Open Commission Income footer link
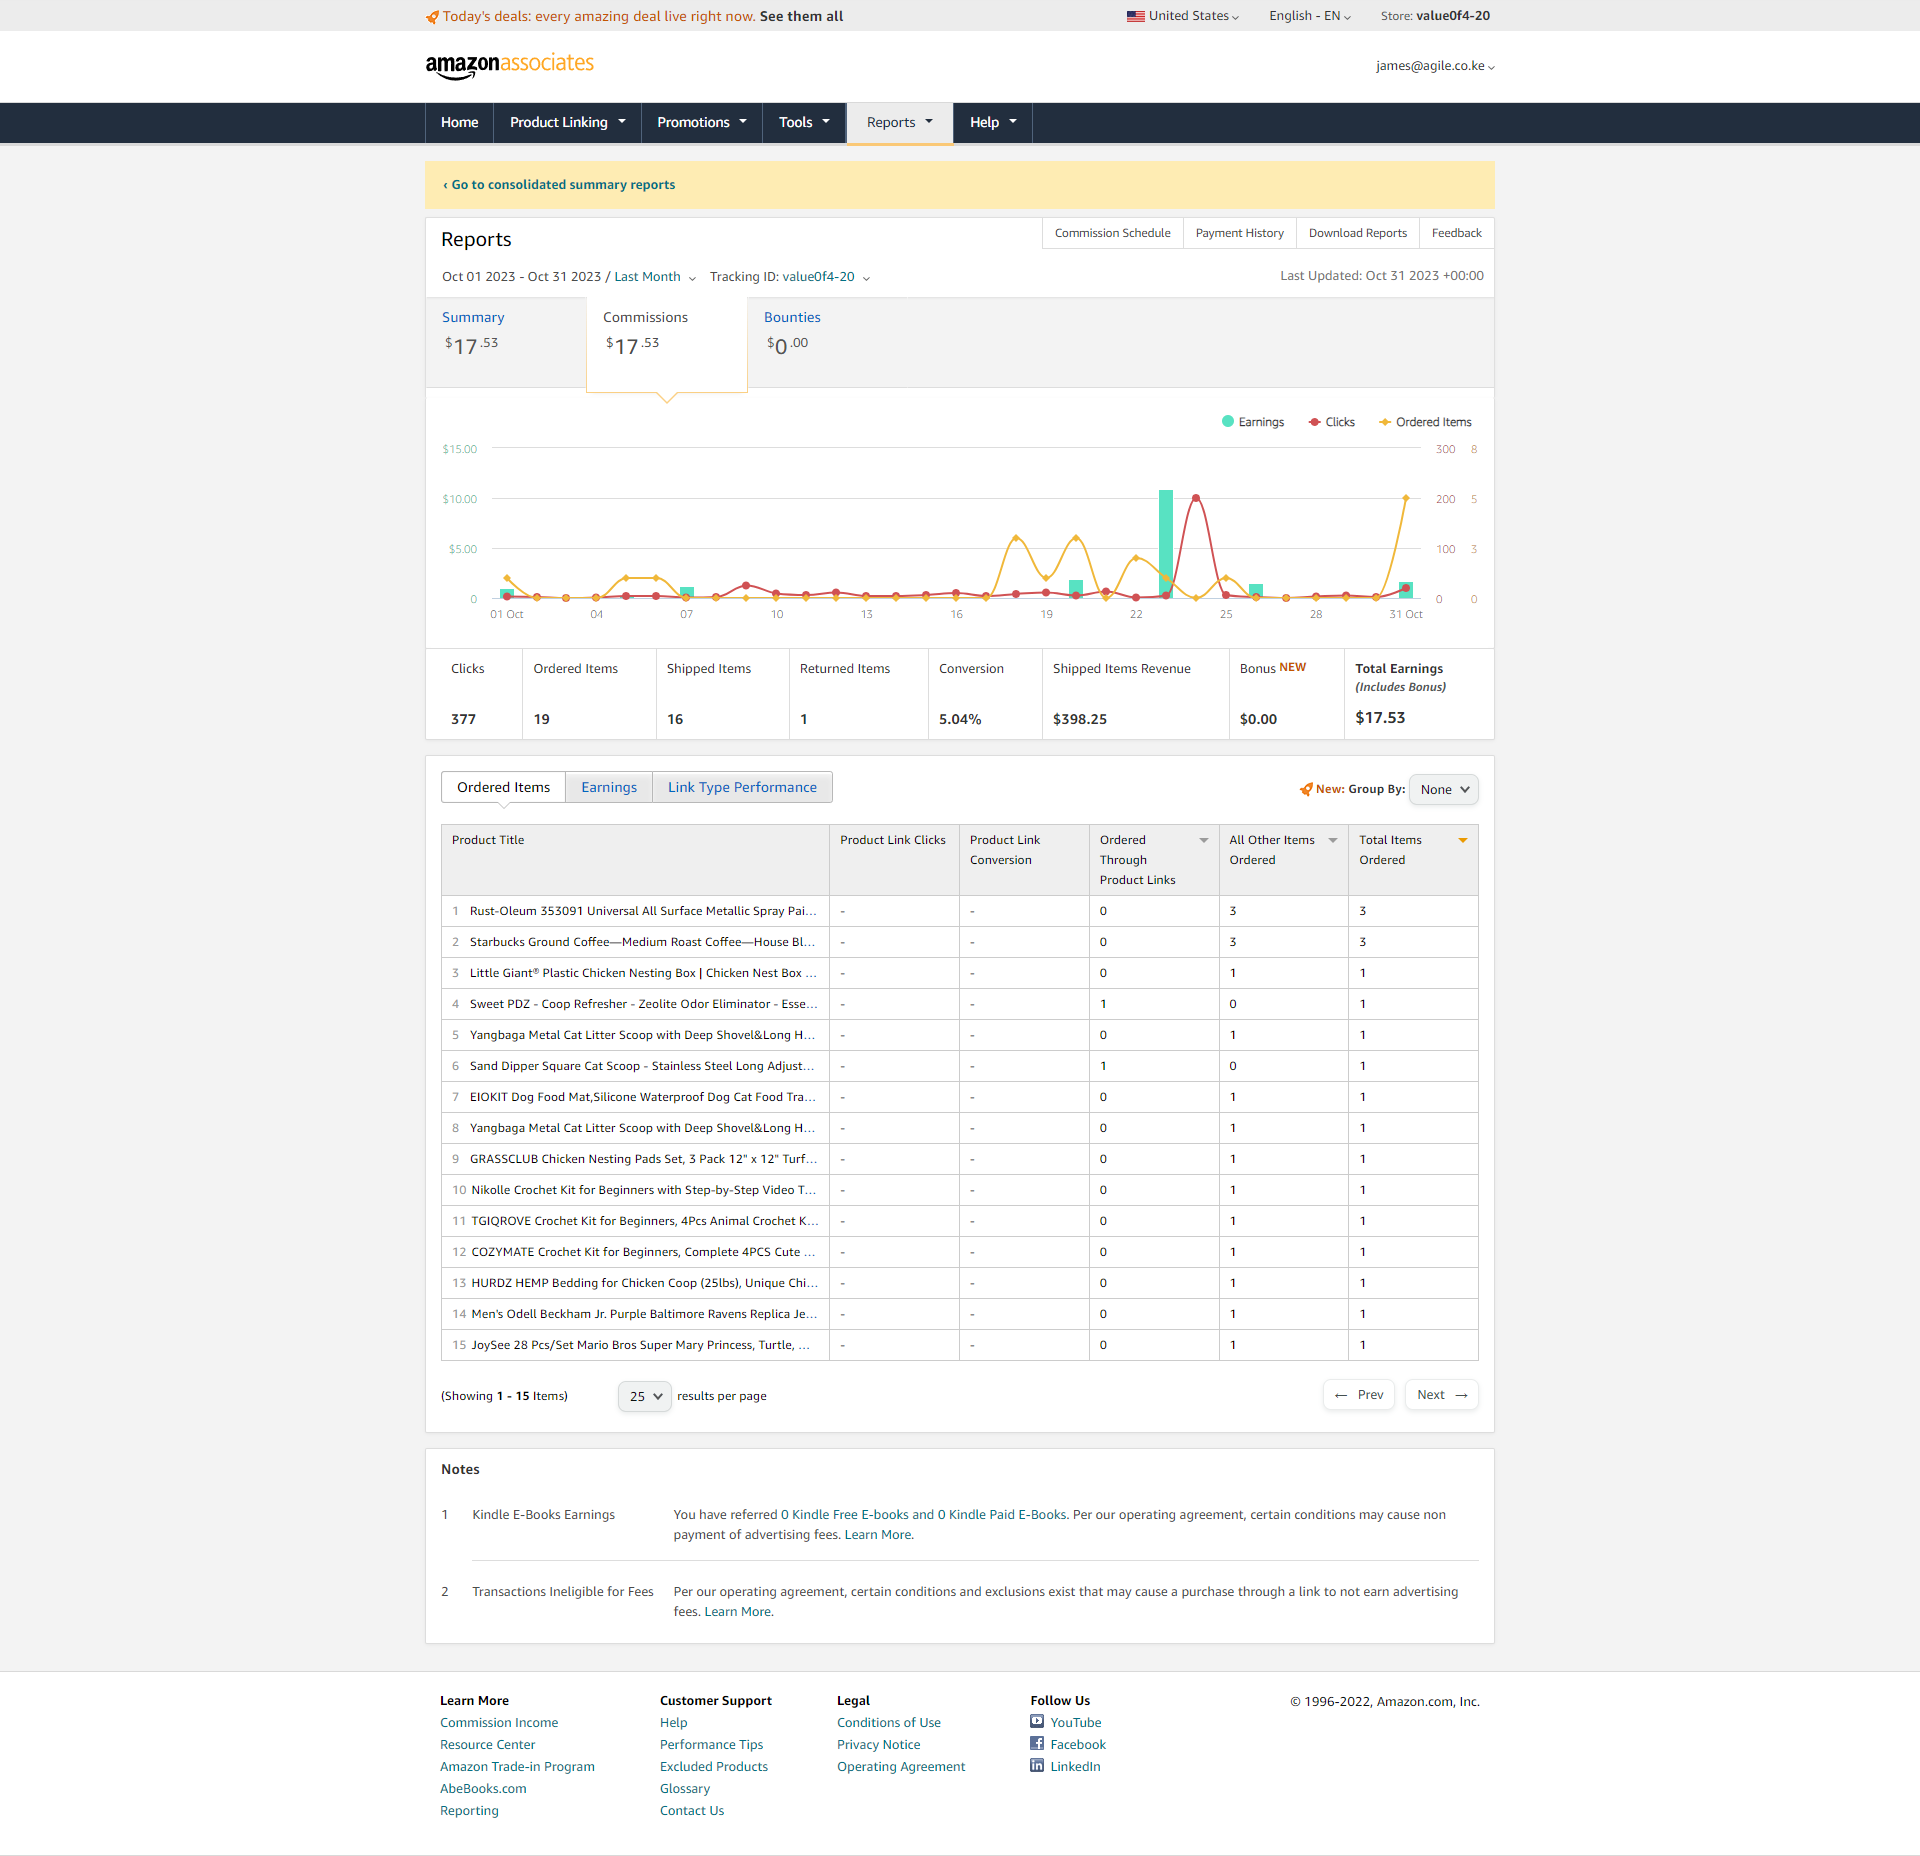 [499, 1723]
